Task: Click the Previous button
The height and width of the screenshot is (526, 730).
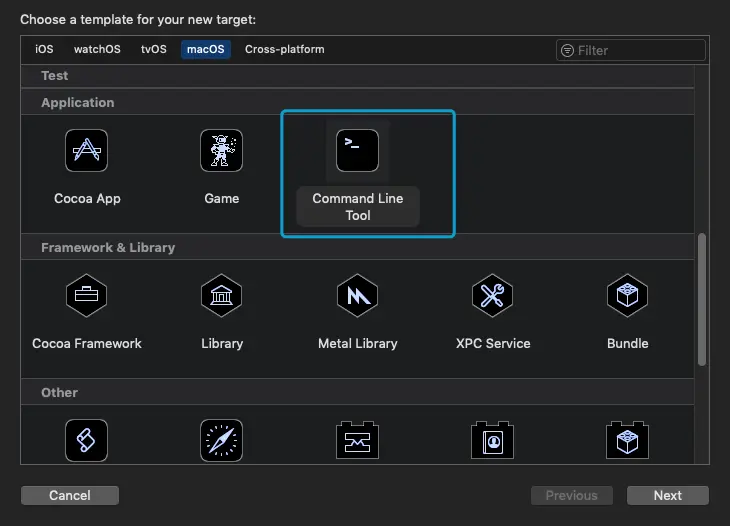Action: coord(572,495)
